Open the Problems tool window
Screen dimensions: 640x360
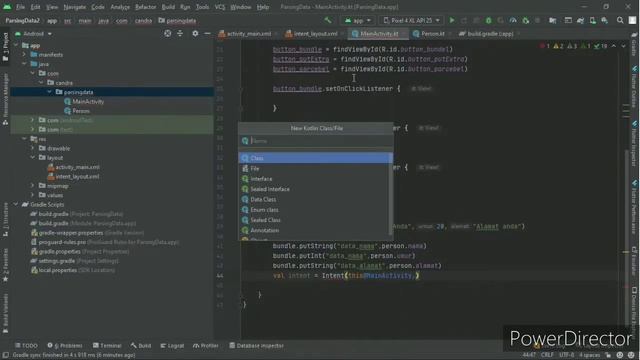[x=65, y=346]
